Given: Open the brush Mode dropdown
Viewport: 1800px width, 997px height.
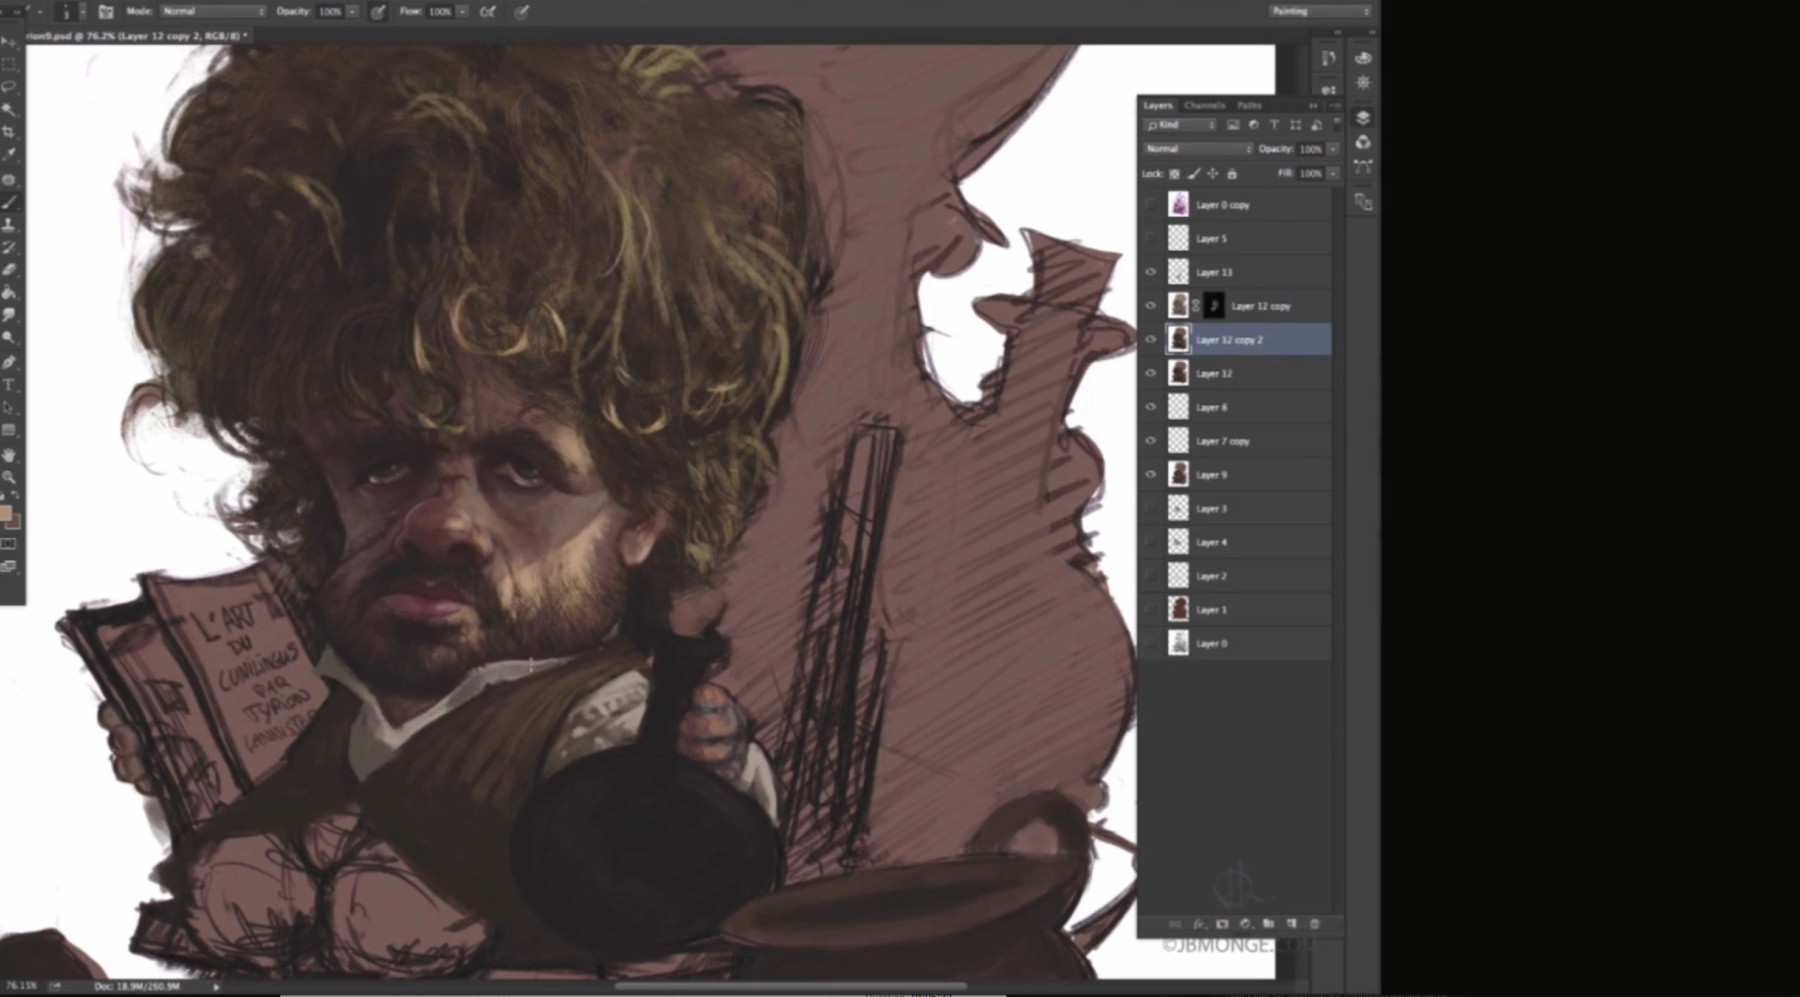Looking at the screenshot, I should pos(212,12).
